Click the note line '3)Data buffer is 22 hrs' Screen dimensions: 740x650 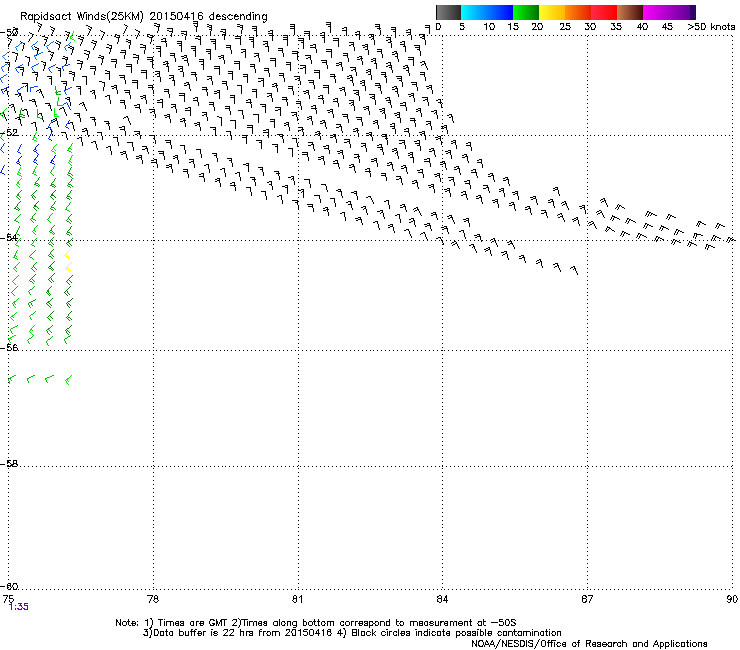(x=352, y=633)
